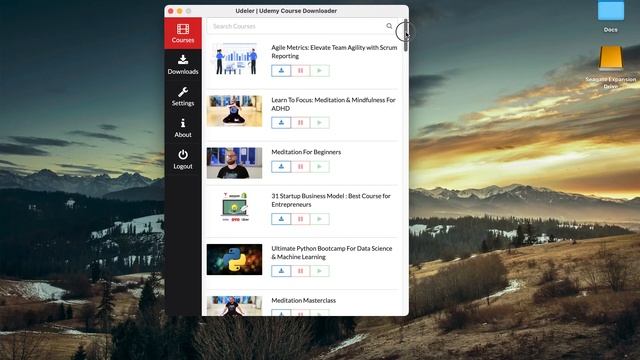This screenshot has width=640, height=360.
Task: Pause the Agile Metrics course download
Action: point(300,71)
